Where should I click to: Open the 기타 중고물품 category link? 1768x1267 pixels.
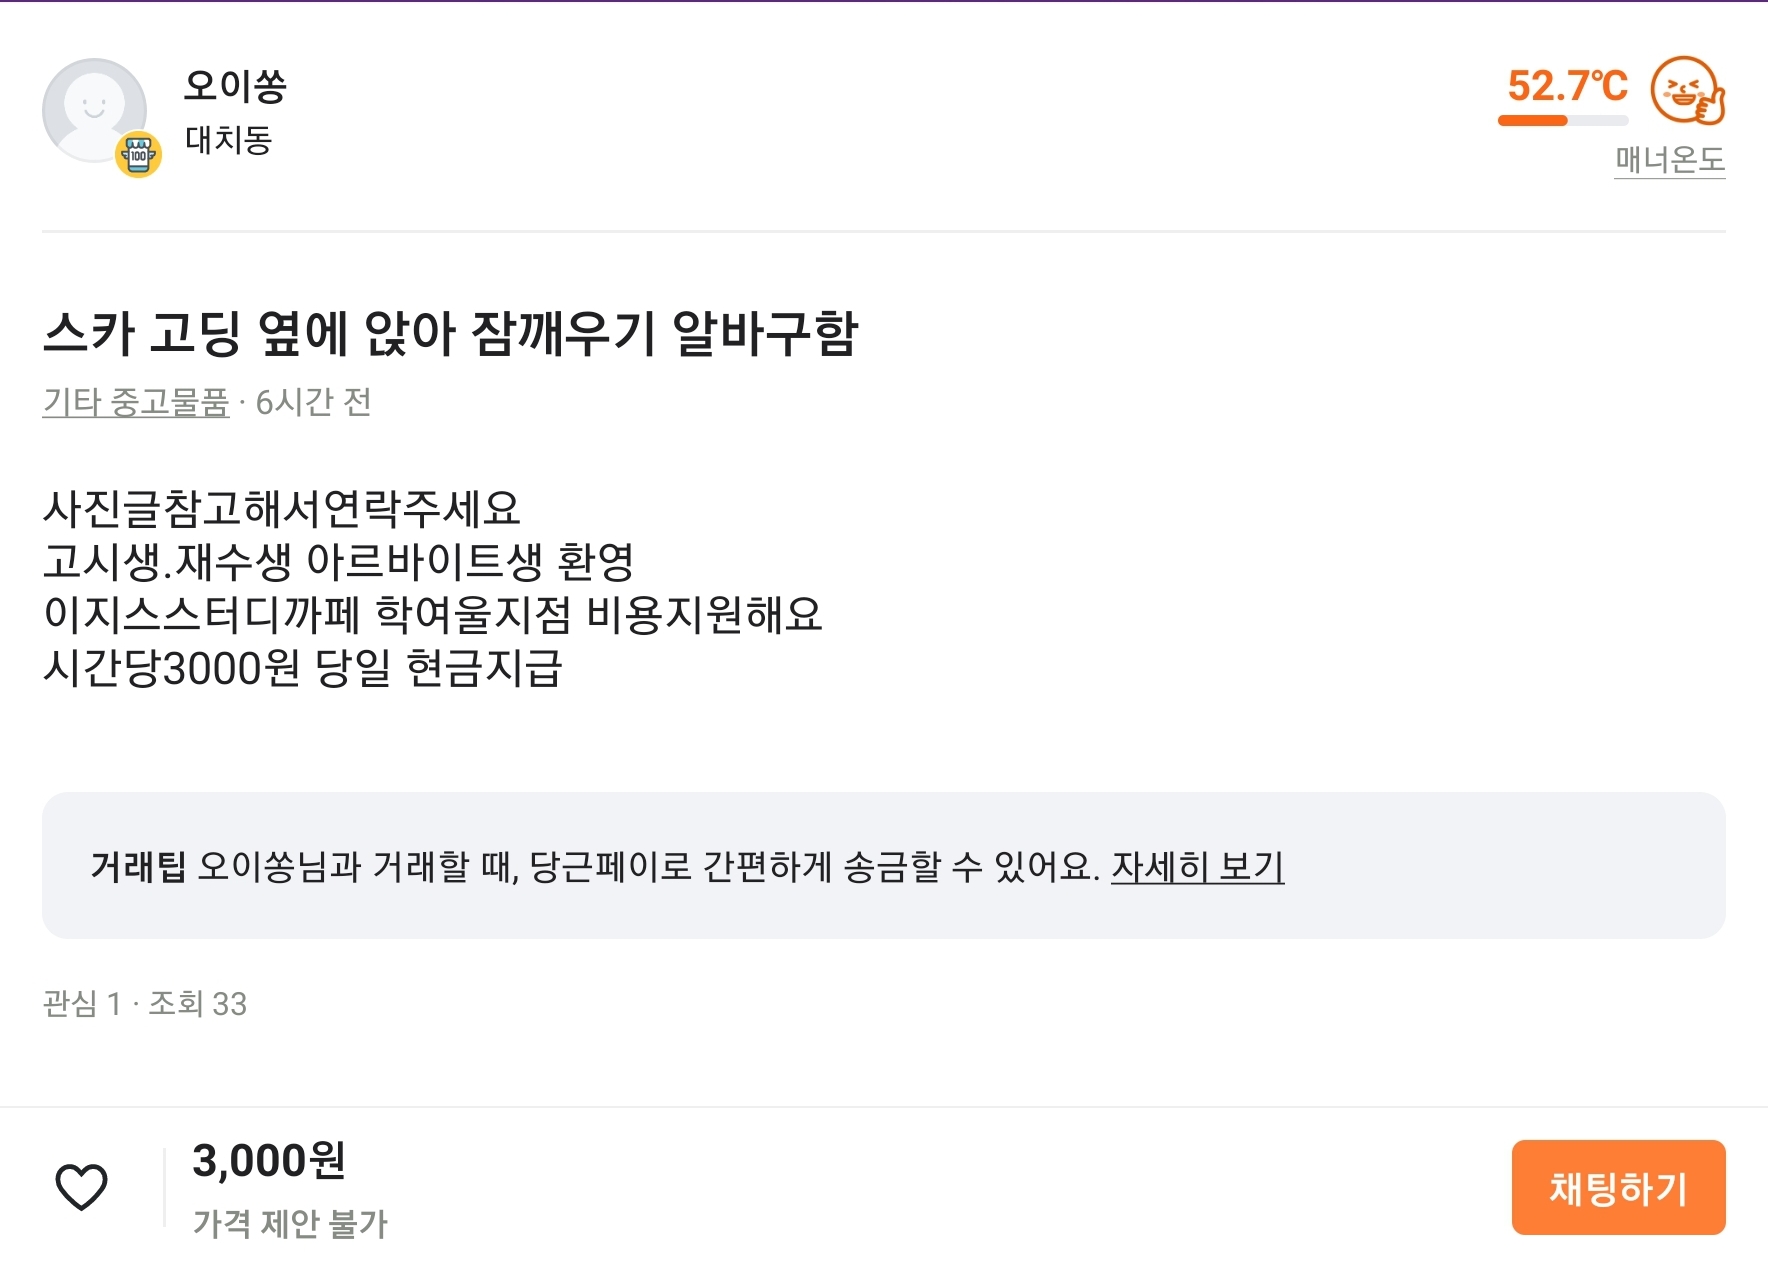[x=136, y=402]
